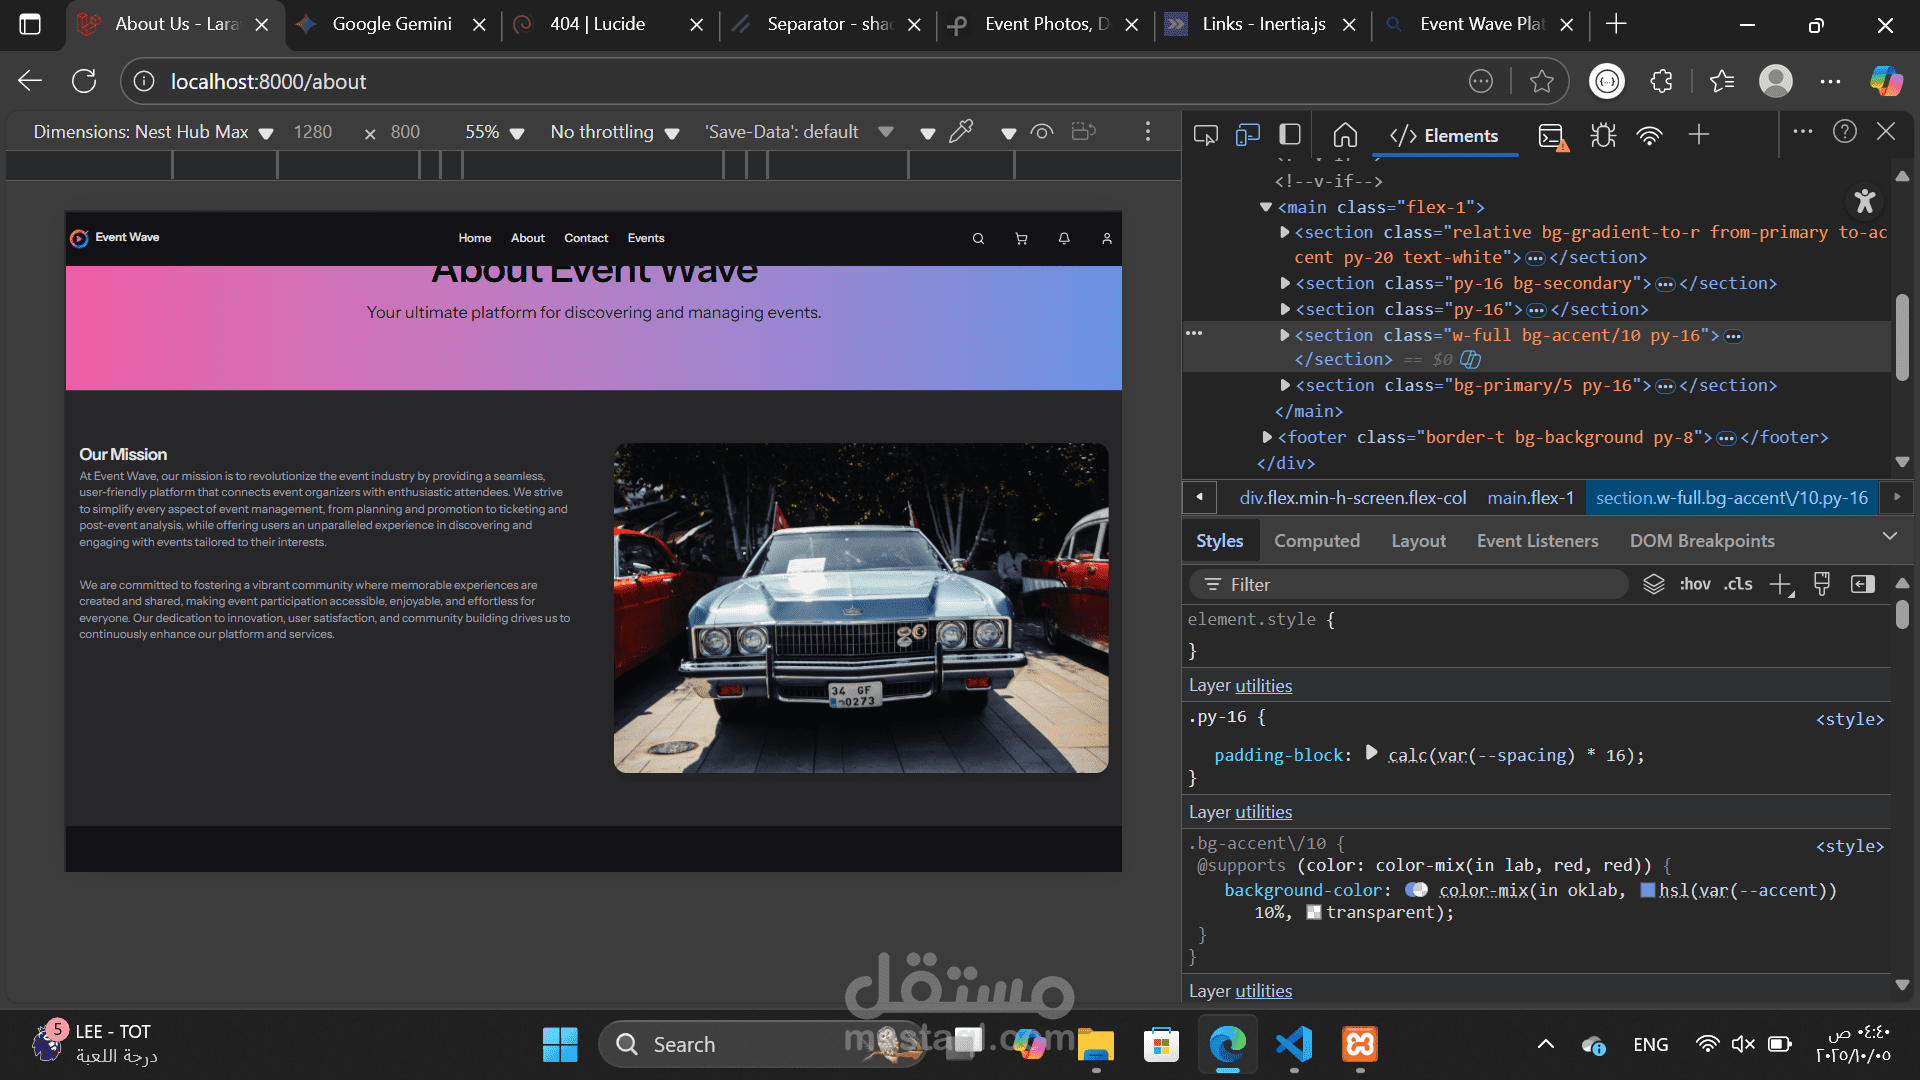Toggle the :hov element state panel
This screenshot has height=1080, width=1920.
pos(1694,584)
